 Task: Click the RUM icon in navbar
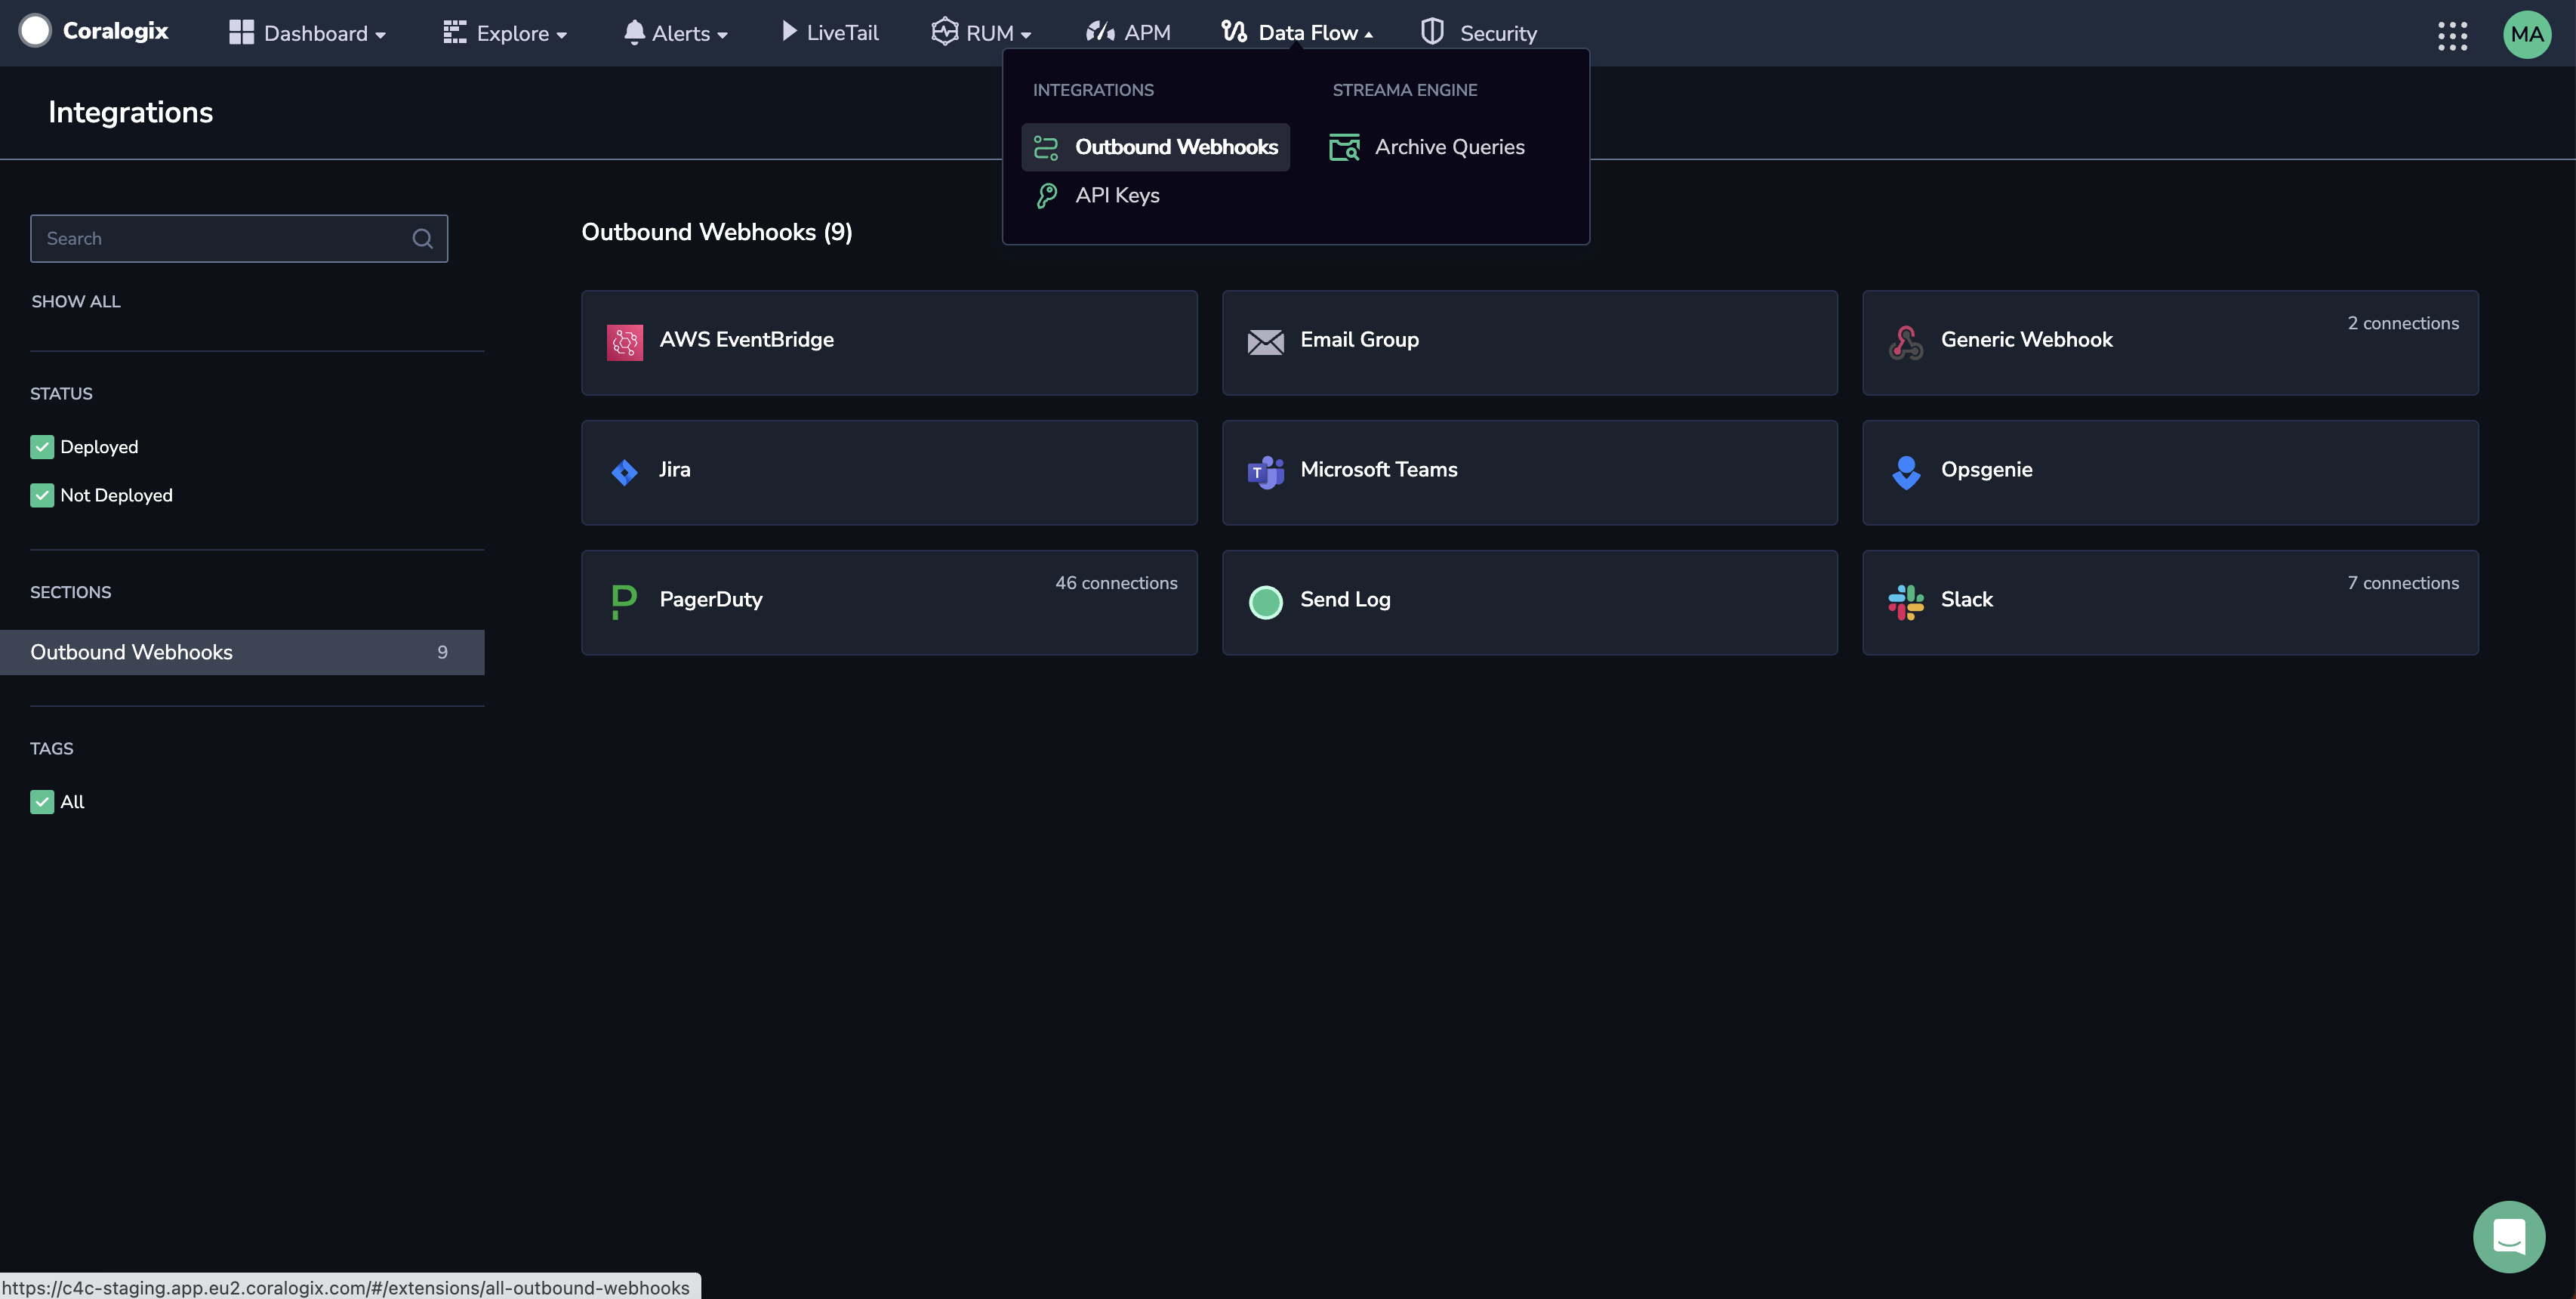click(944, 32)
